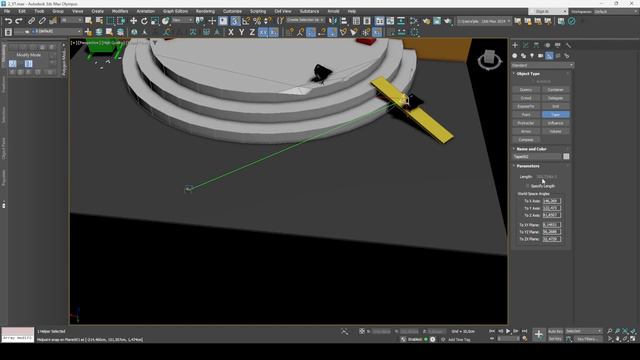The width and height of the screenshot is (640, 360).
Task: Open the Modify panel tab icon
Action: click(526, 45)
